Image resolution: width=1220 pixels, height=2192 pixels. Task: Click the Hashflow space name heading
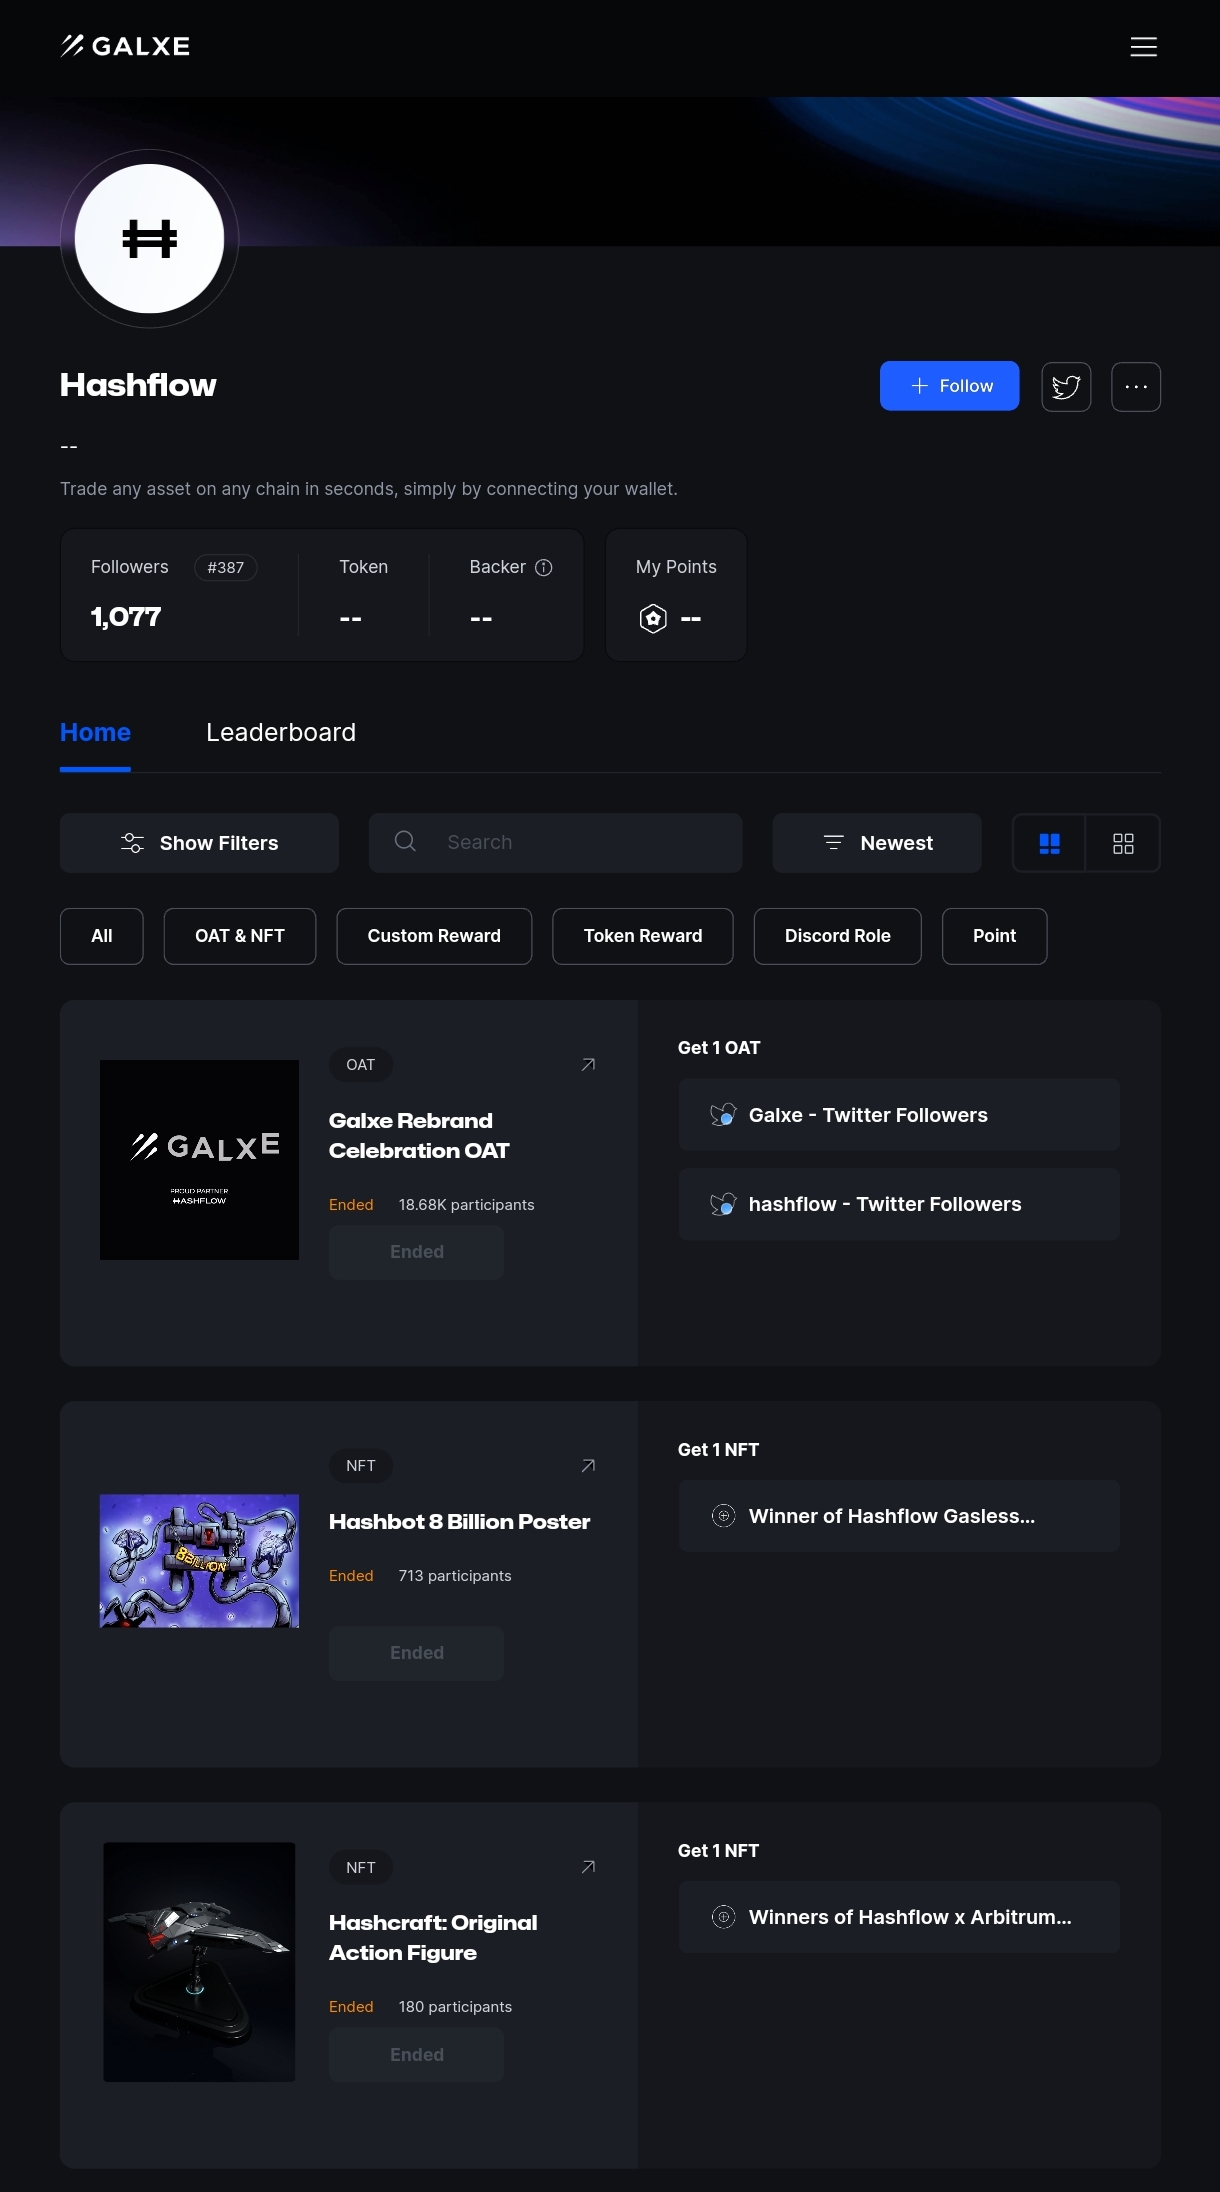click(x=138, y=385)
